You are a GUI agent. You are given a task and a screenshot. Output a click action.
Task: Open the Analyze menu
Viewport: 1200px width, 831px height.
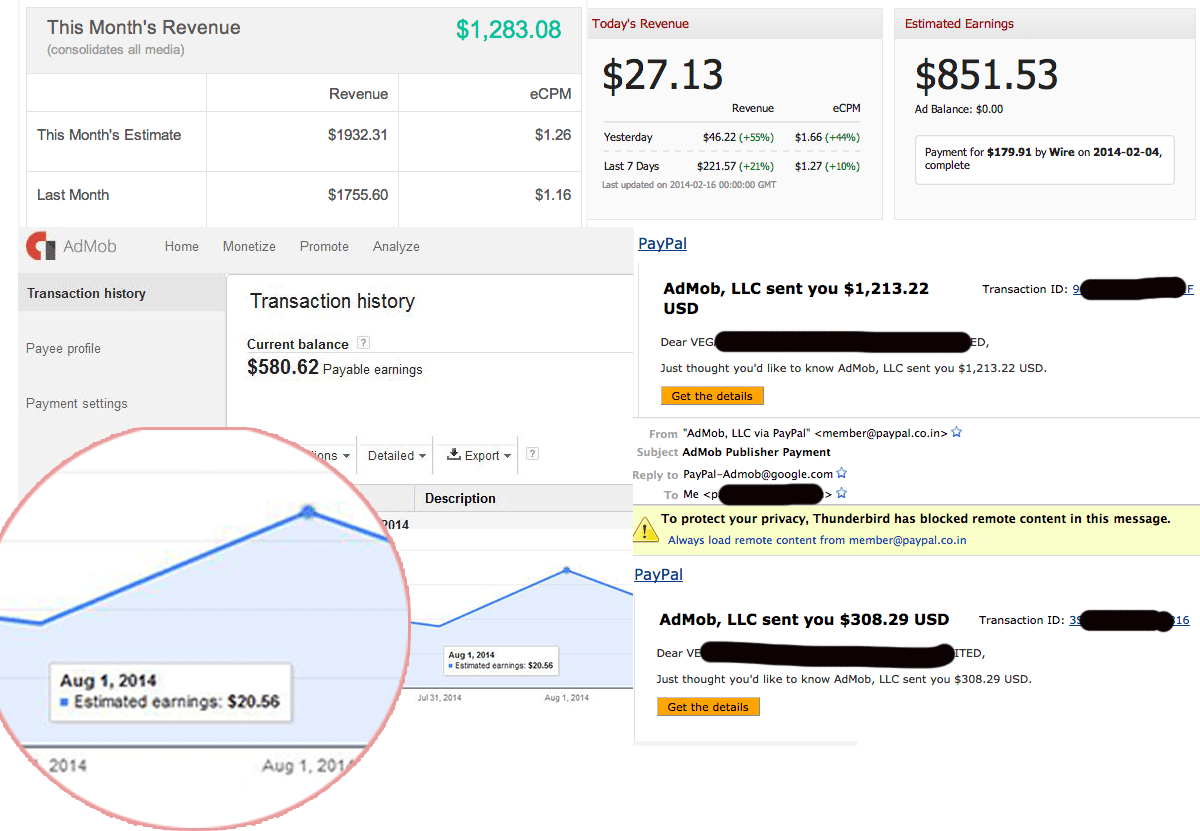pyautogui.click(x=396, y=246)
